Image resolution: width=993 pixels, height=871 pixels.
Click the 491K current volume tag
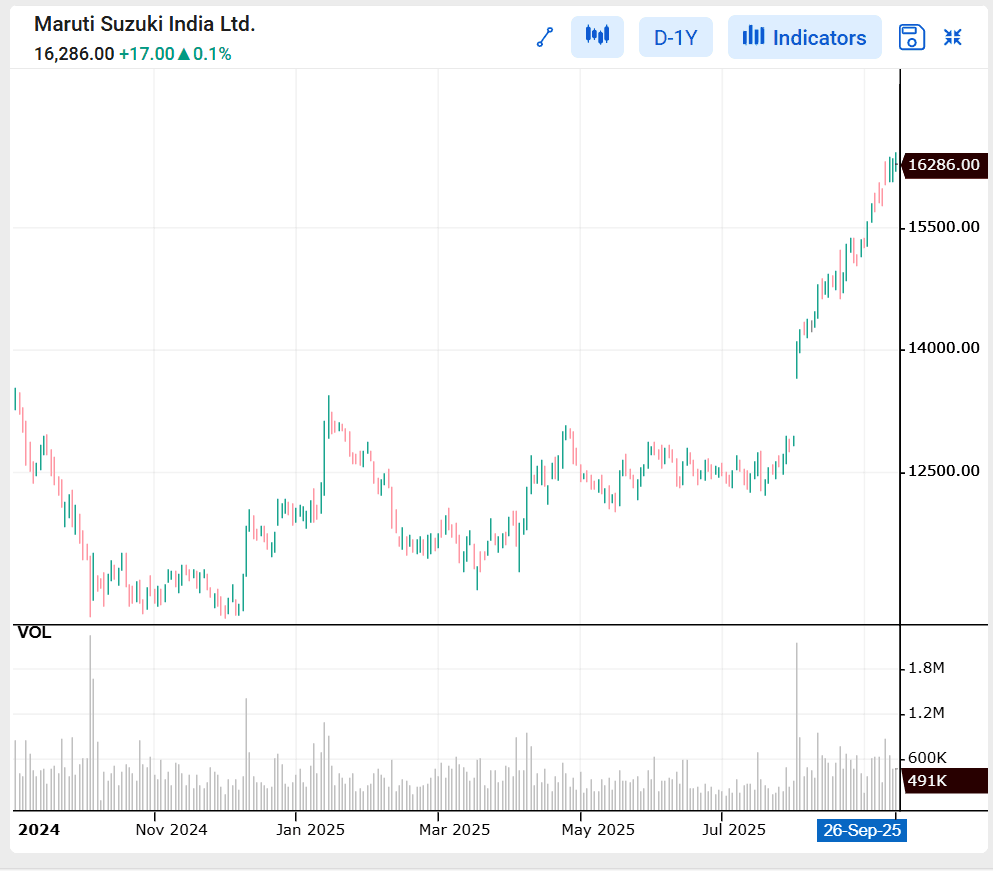944,780
